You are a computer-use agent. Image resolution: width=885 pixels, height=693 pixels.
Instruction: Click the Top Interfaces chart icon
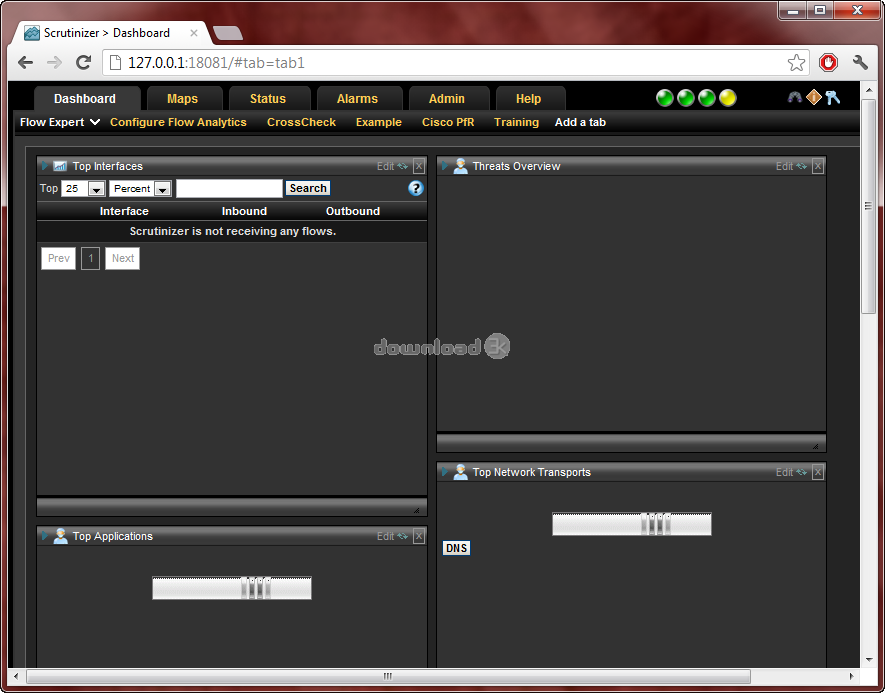pyautogui.click(x=60, y=166)
